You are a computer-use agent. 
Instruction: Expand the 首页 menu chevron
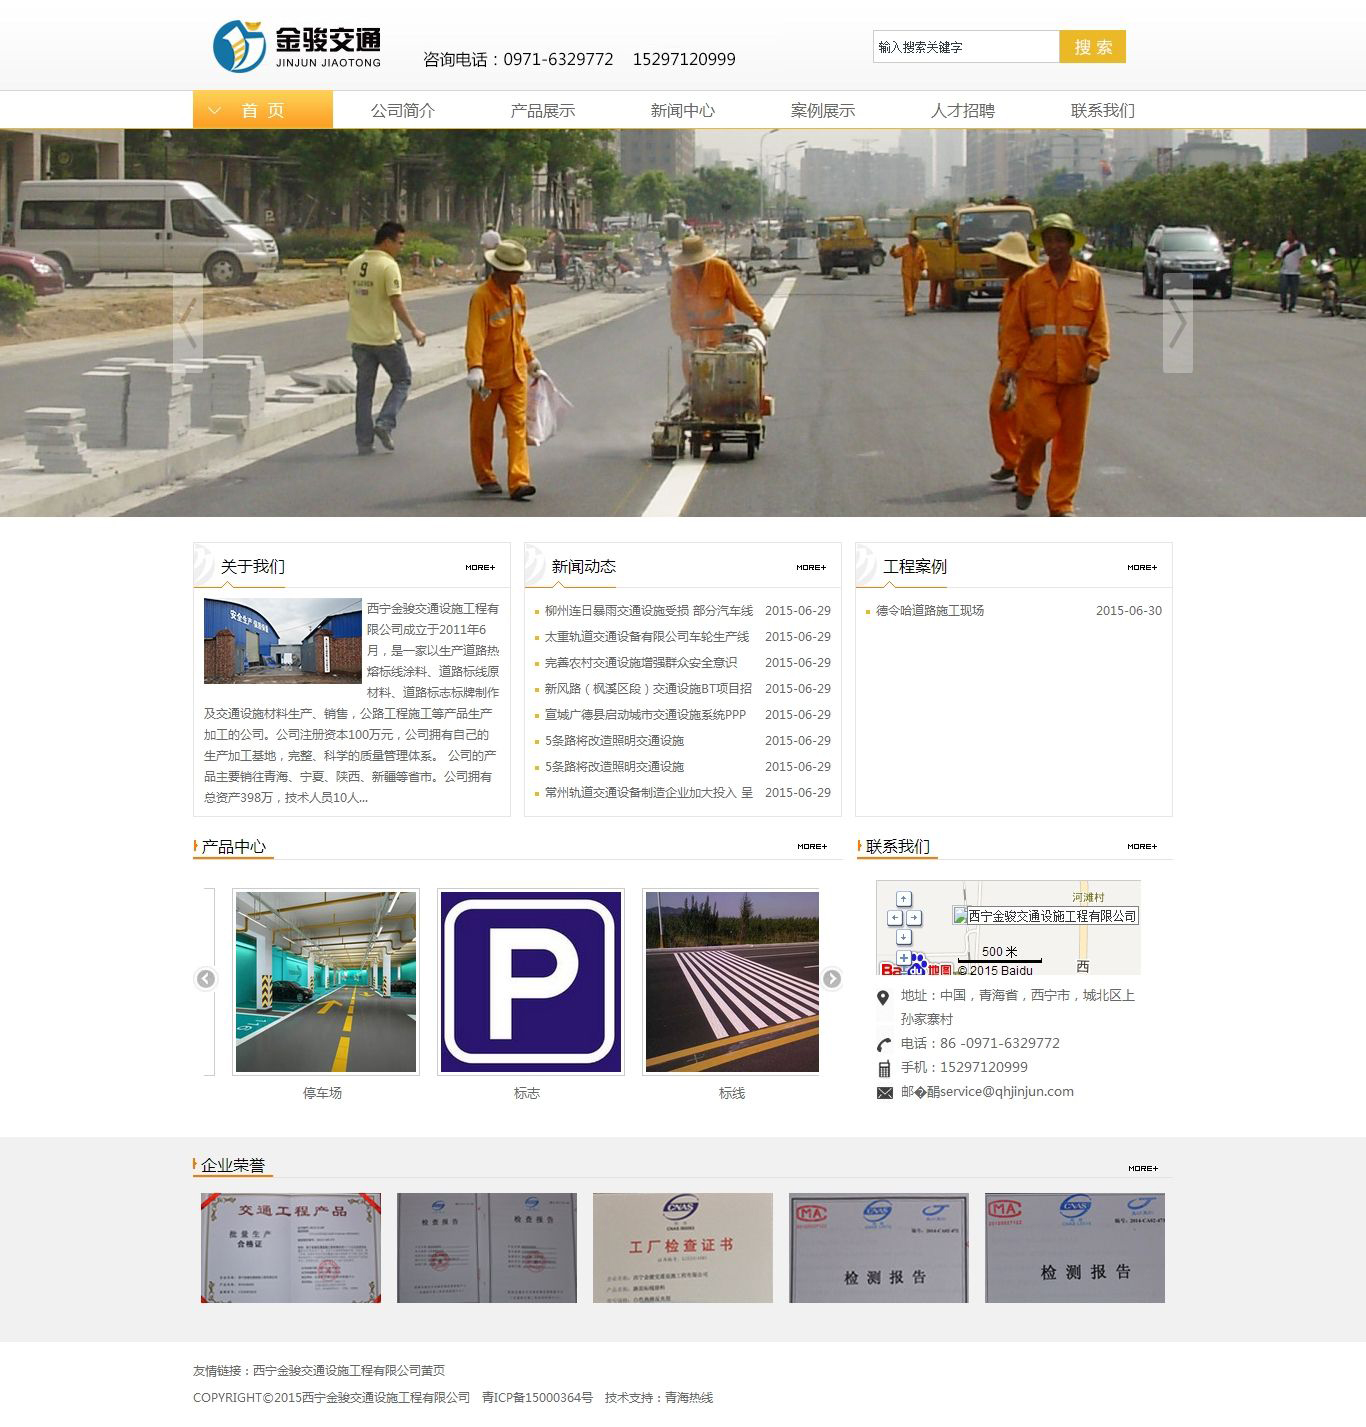click(214, 110)
